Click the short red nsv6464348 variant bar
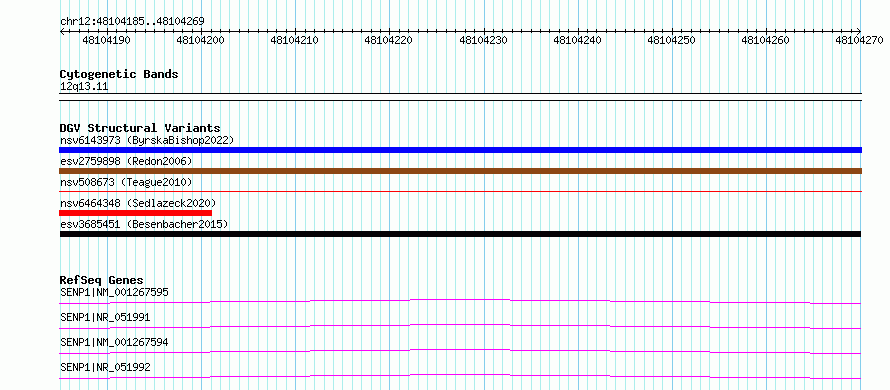This screenshot has height=390, width=890. coord(135,213)
